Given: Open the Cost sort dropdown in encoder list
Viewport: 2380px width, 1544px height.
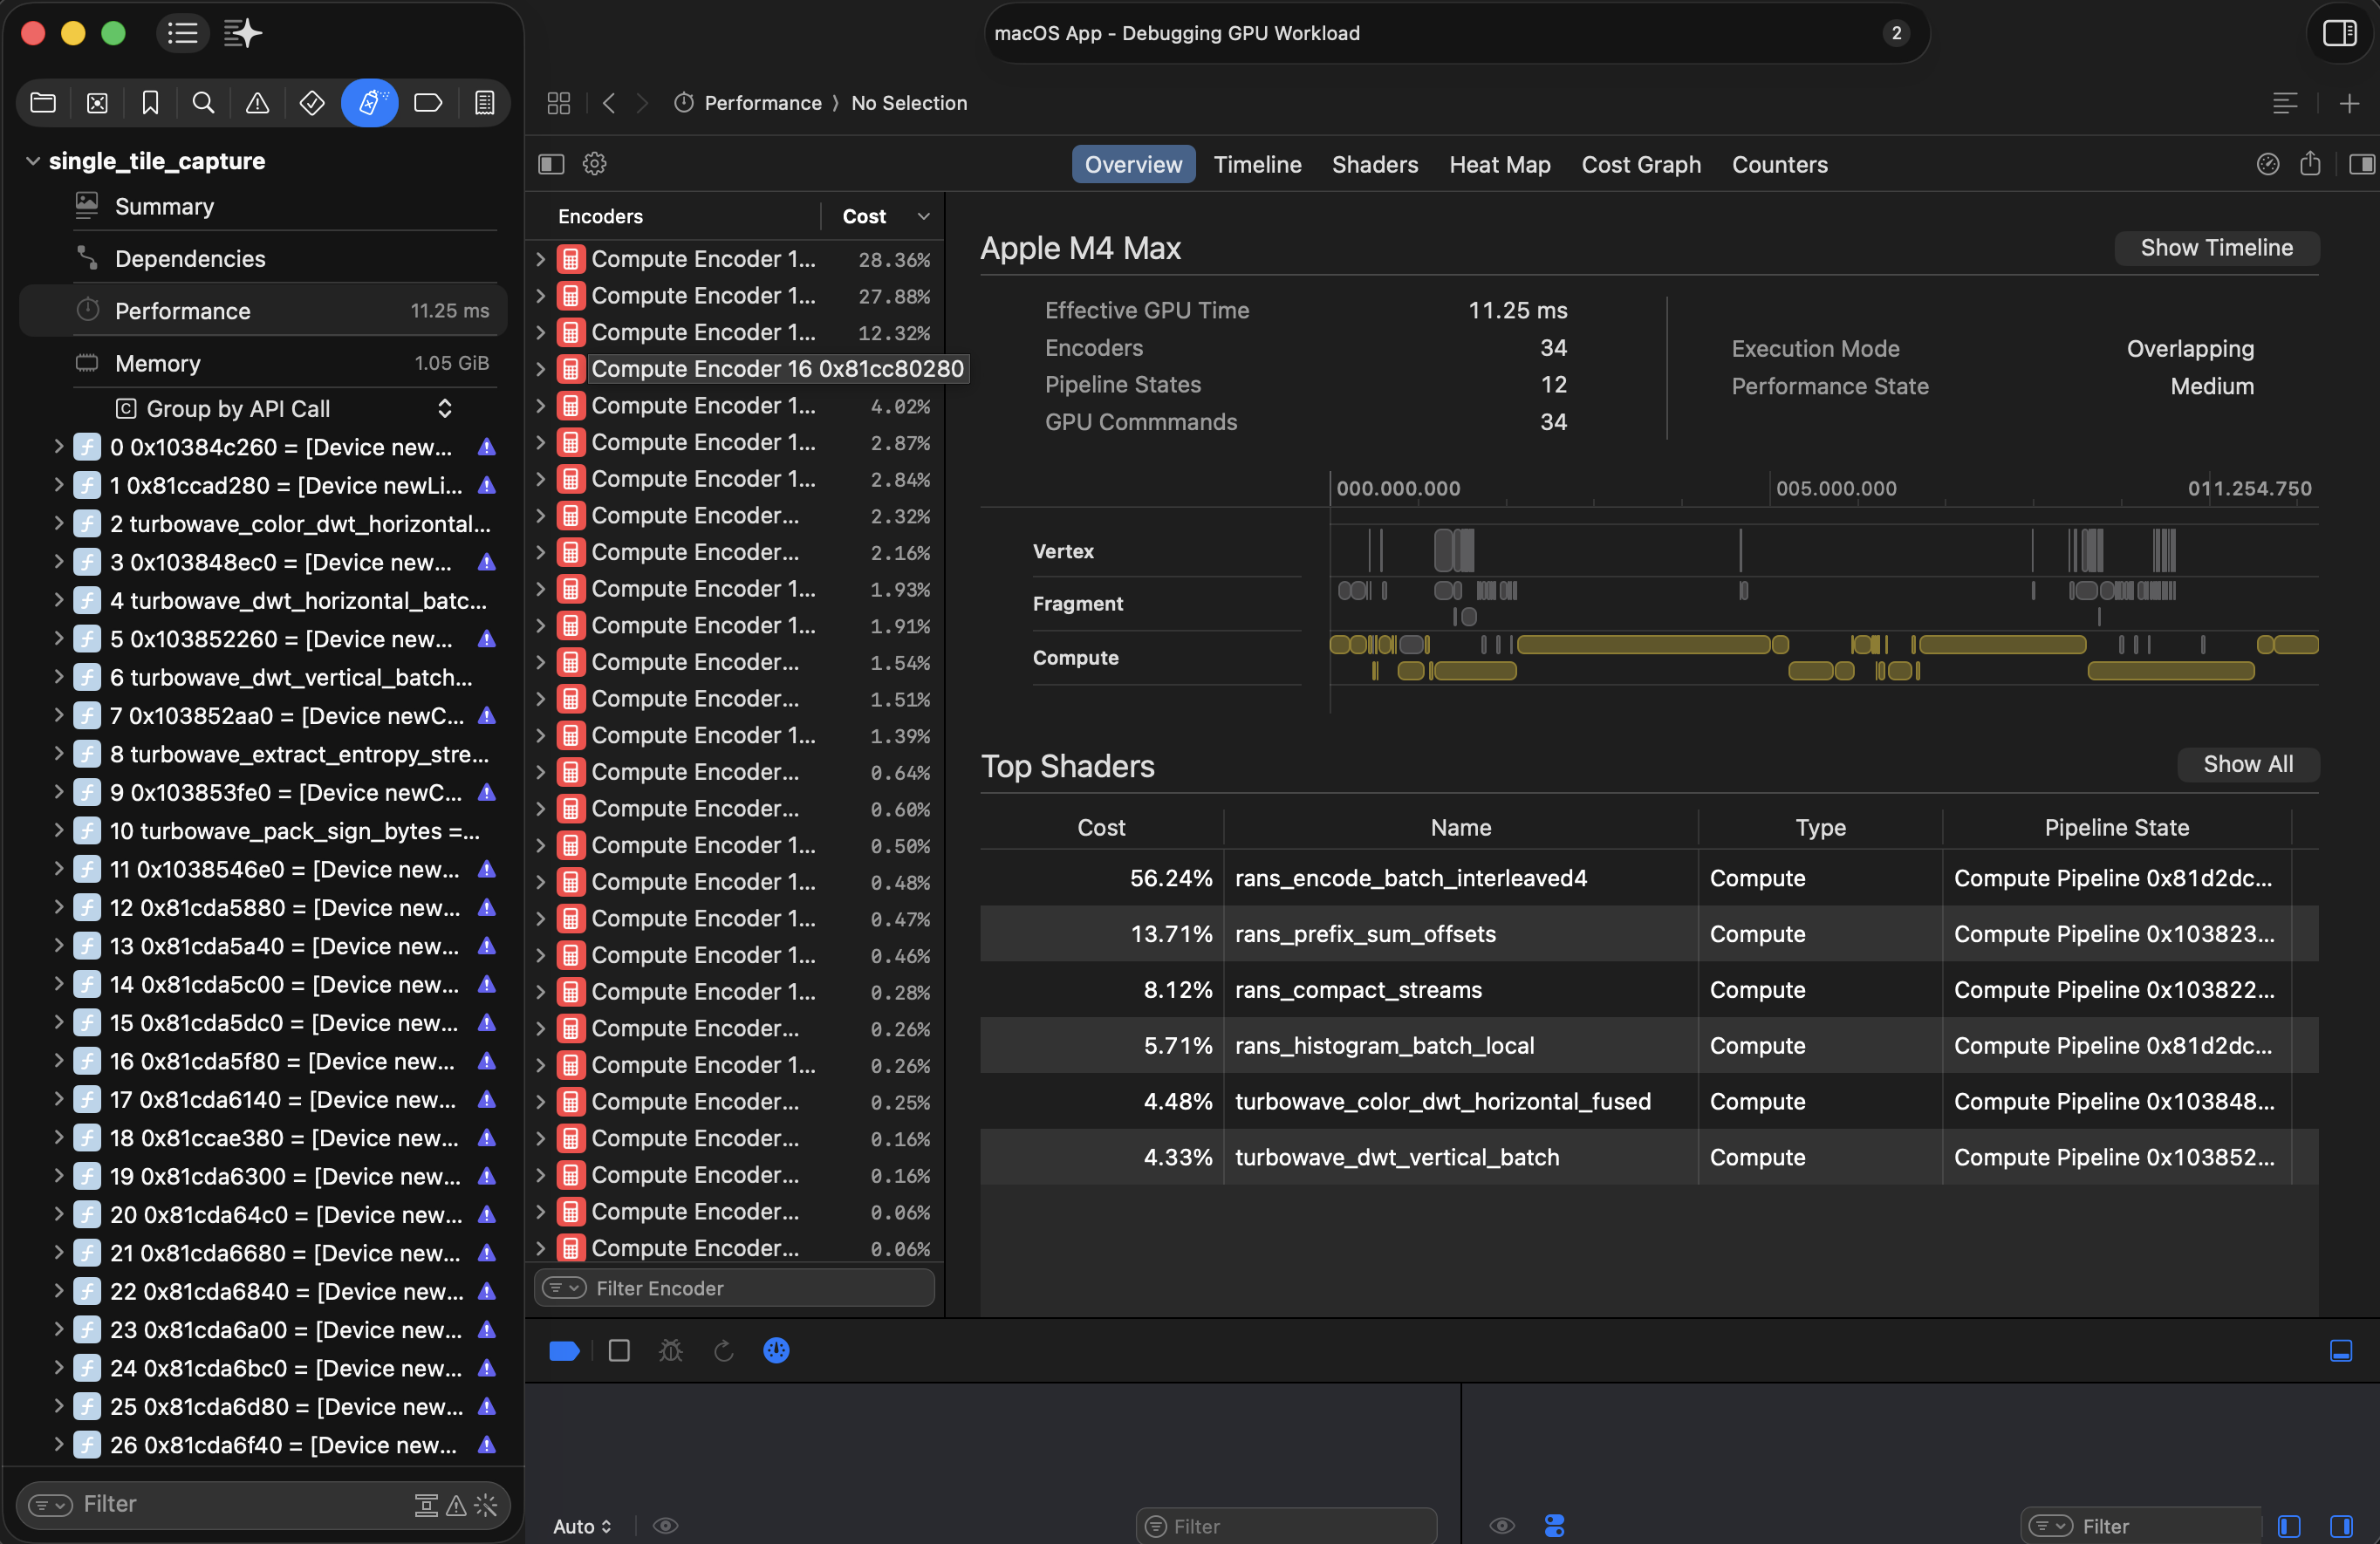Looking at the screenshot, I should pos(922,215).
